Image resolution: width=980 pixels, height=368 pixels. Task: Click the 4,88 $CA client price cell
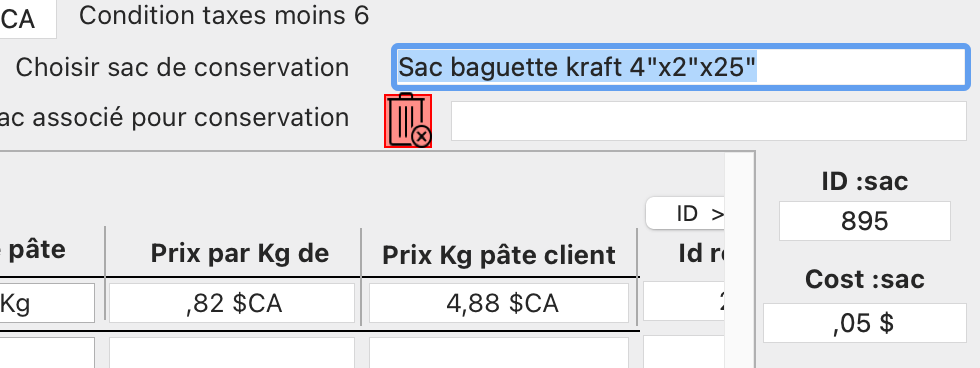pyautogui.click(x=499, y=303)
